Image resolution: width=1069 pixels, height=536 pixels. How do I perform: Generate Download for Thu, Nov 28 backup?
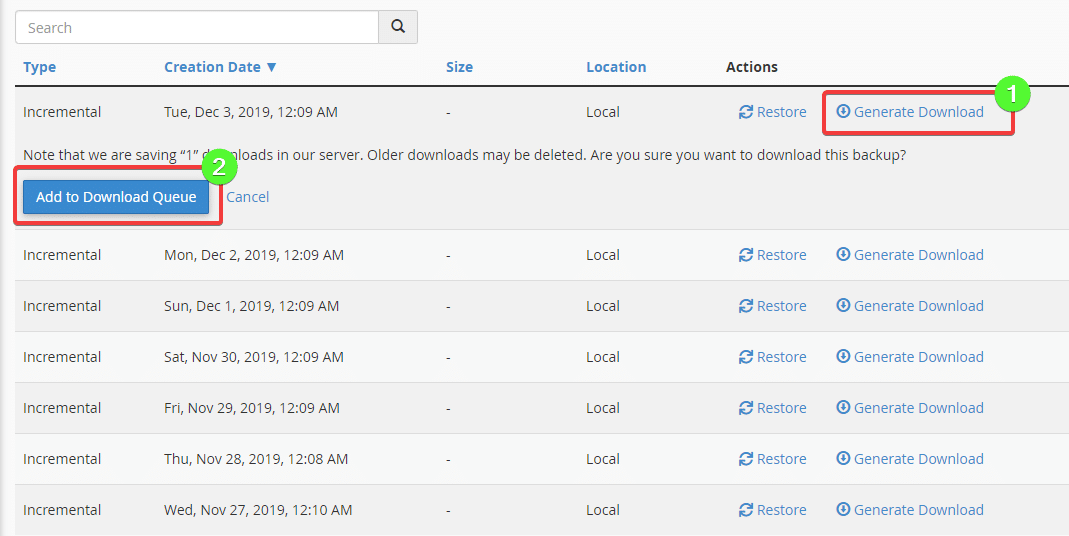(910, 459)
